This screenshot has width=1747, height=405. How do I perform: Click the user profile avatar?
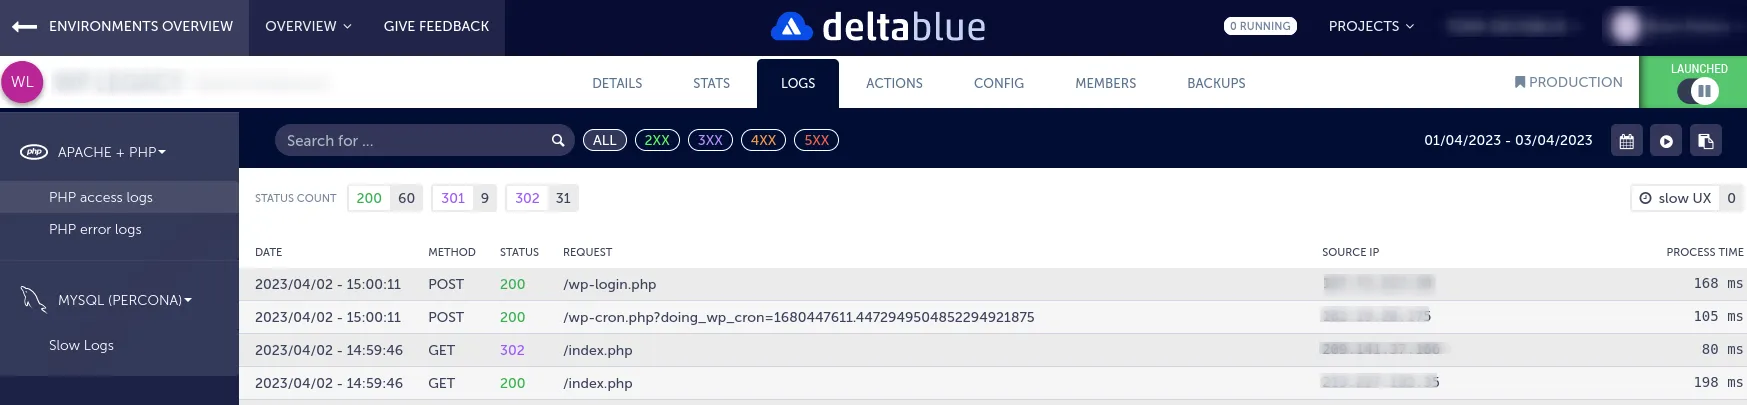[x=1626, y=27]
